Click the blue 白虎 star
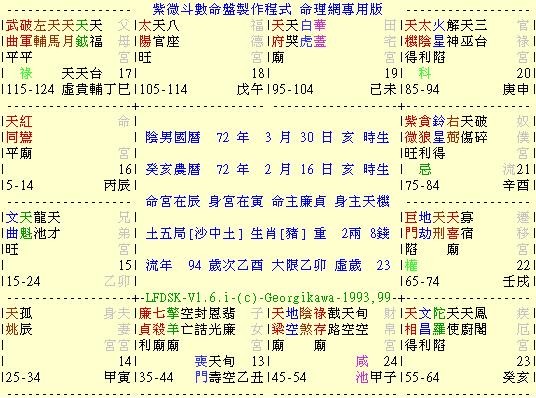The image size is (536, 398). point(306,34)
